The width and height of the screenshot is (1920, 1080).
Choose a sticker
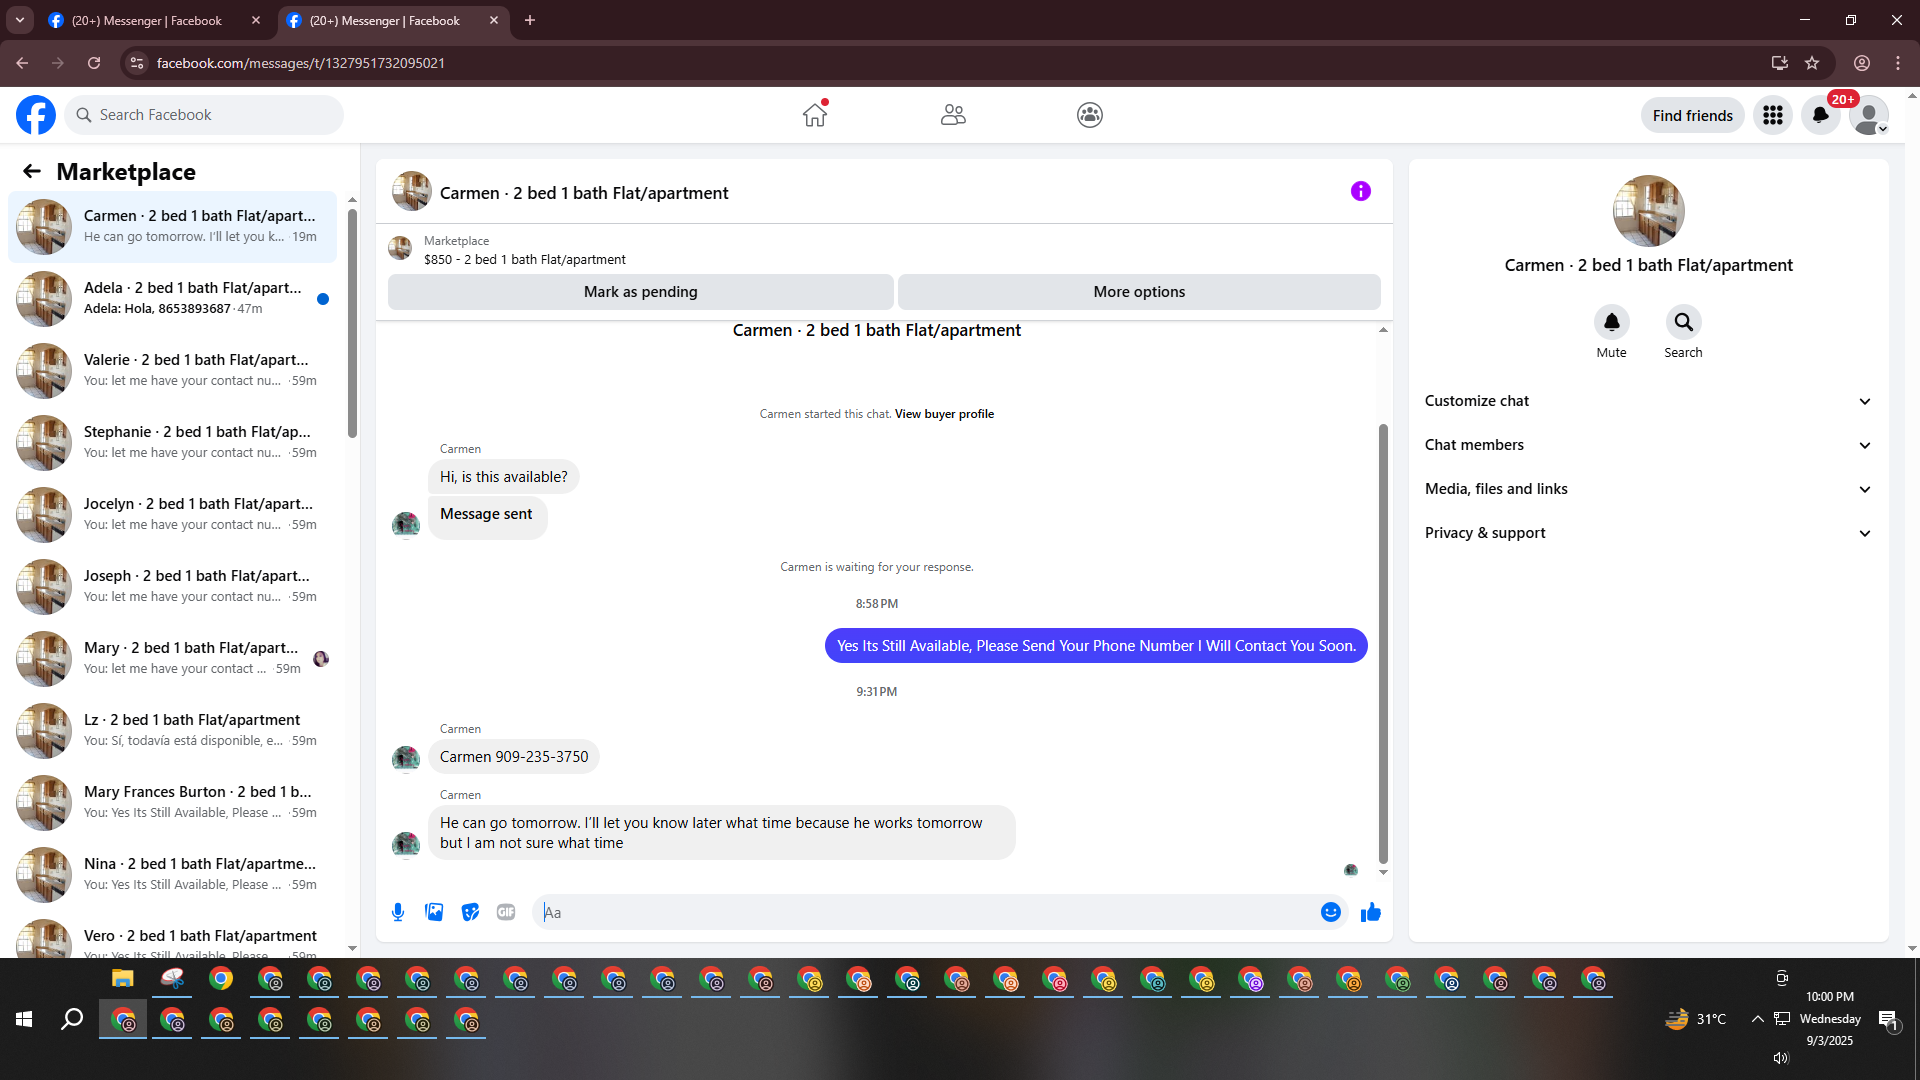[470, 912]
